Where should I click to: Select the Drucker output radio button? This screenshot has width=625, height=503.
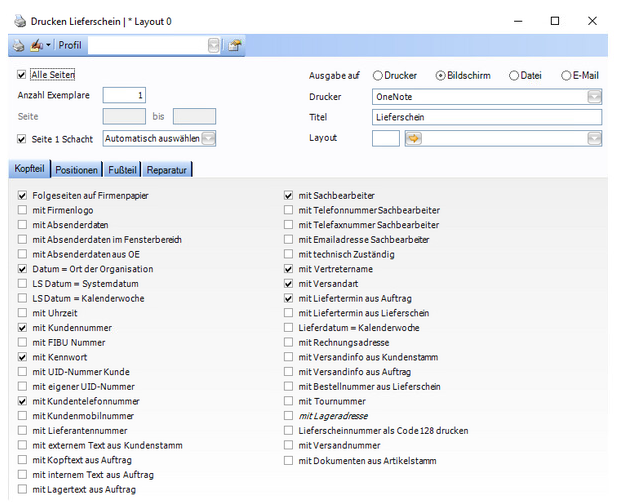(378, 75)
